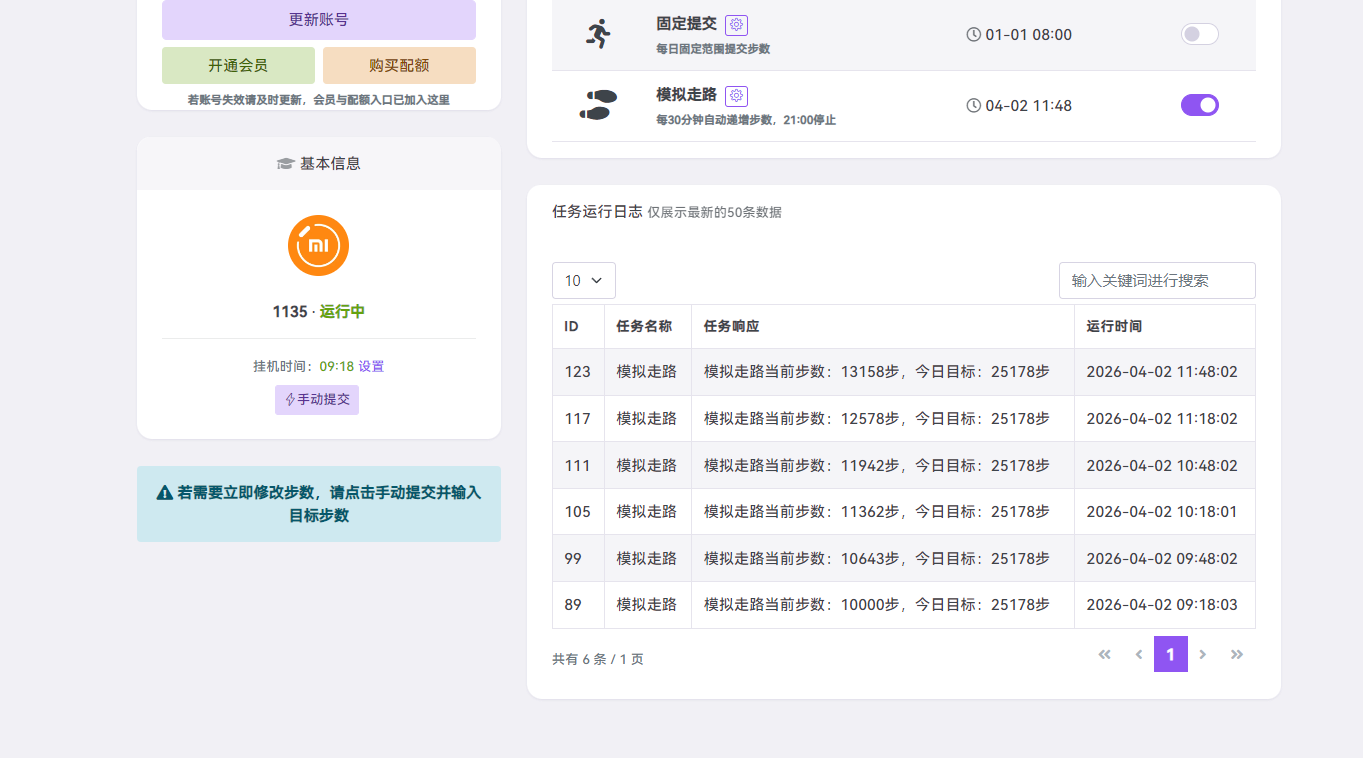Click the keyword search input field
This screenshot has height=758, width=1363.
[x=1157, y=280]
